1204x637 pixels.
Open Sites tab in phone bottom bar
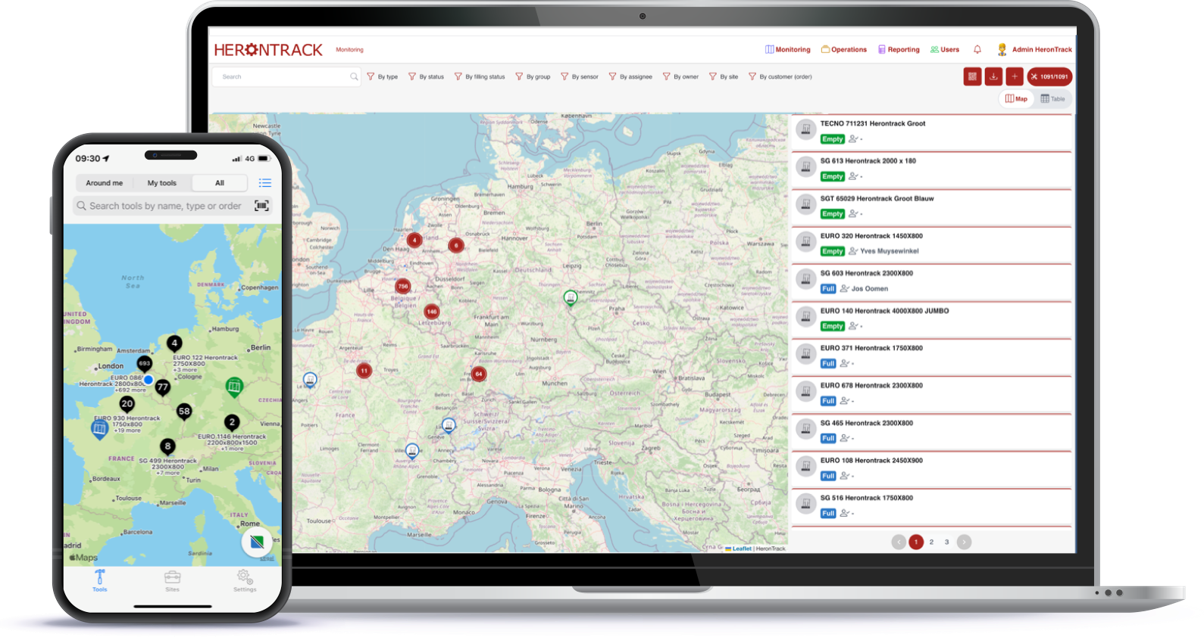click(172, 581)
